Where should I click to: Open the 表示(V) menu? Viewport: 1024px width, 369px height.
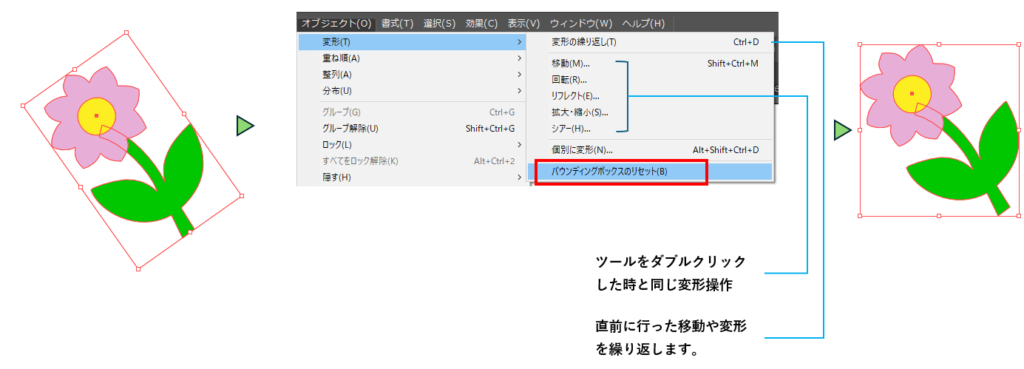point(524,24)
